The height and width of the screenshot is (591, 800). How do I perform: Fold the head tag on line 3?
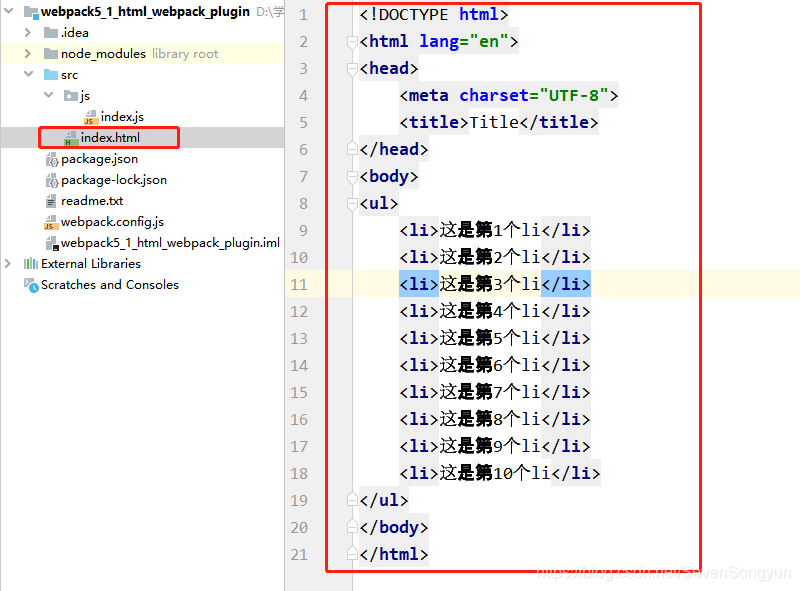pos(352,69)
